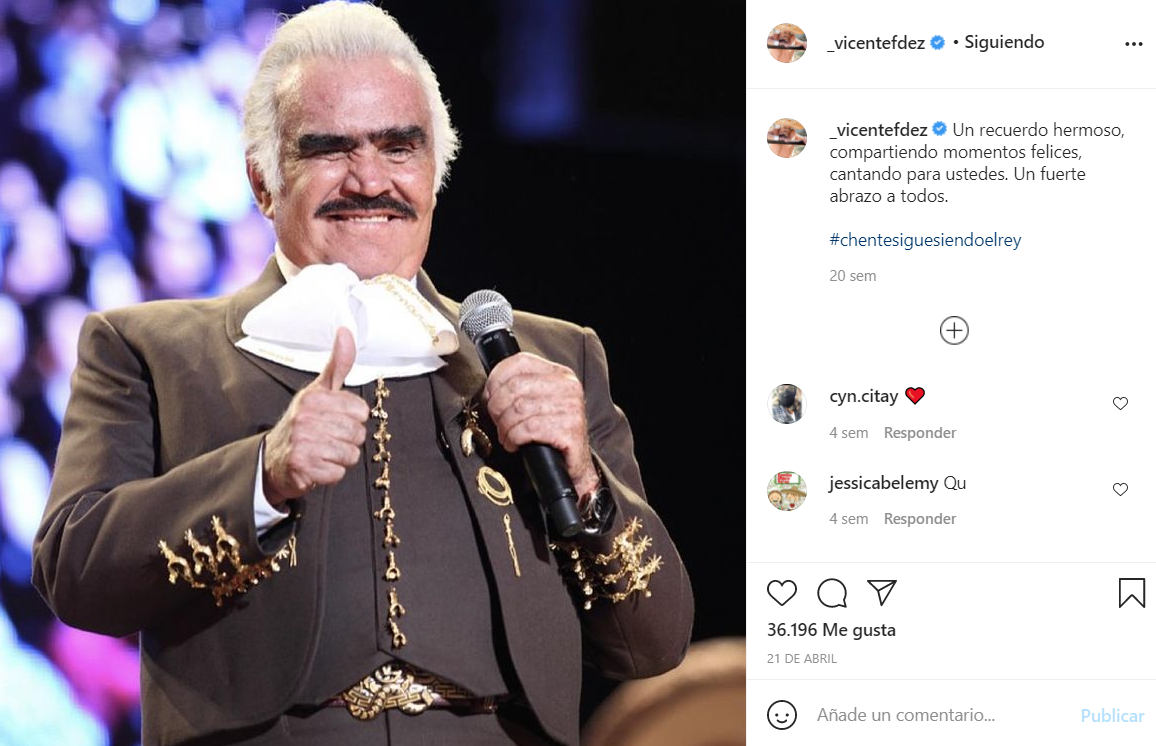Open cyn.citay's profile avatar
This screenshot has width=1156, height=746.
787,404
